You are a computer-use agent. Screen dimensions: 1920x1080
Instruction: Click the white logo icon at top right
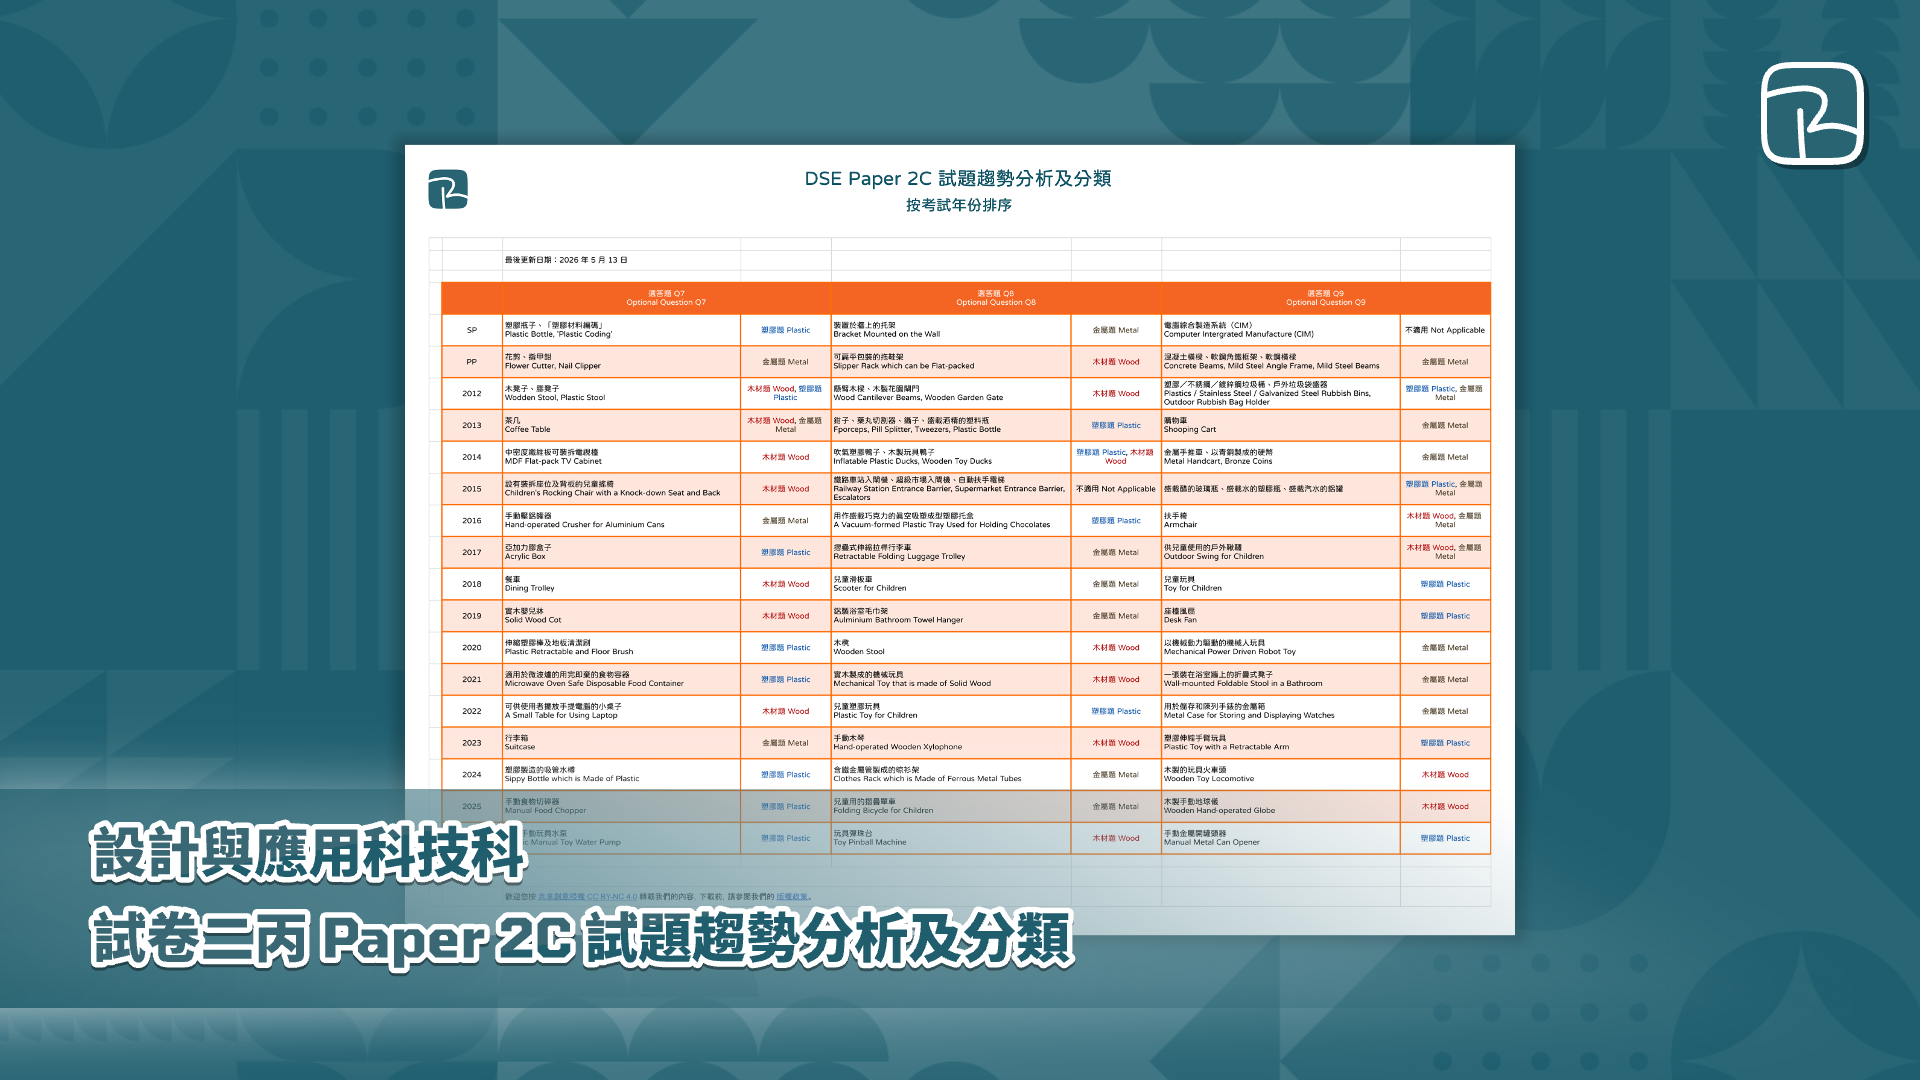click(x=1813, y=113)
